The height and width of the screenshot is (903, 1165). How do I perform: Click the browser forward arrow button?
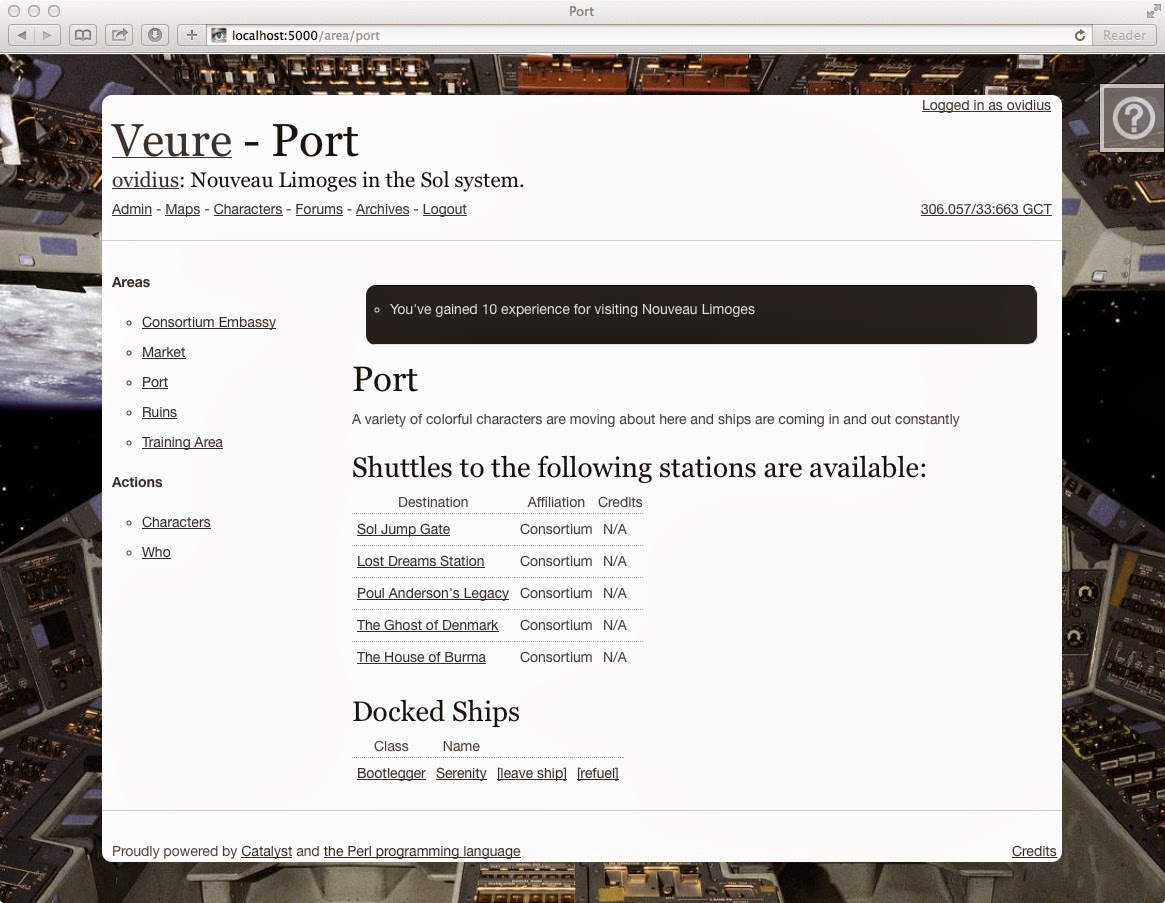point(47,35)
